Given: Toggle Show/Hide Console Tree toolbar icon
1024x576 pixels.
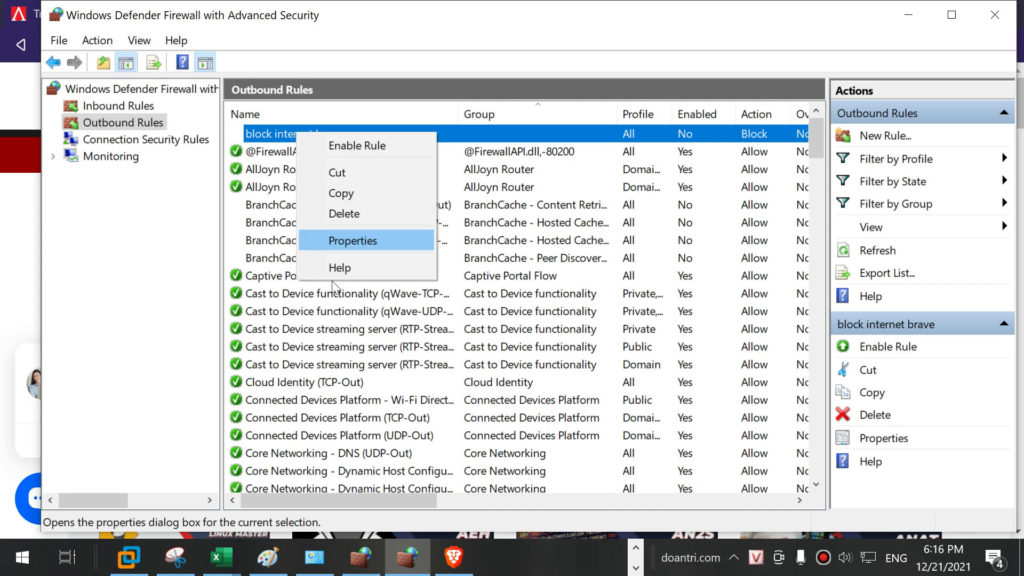Looking at the screenshot, I should point(126,63).
